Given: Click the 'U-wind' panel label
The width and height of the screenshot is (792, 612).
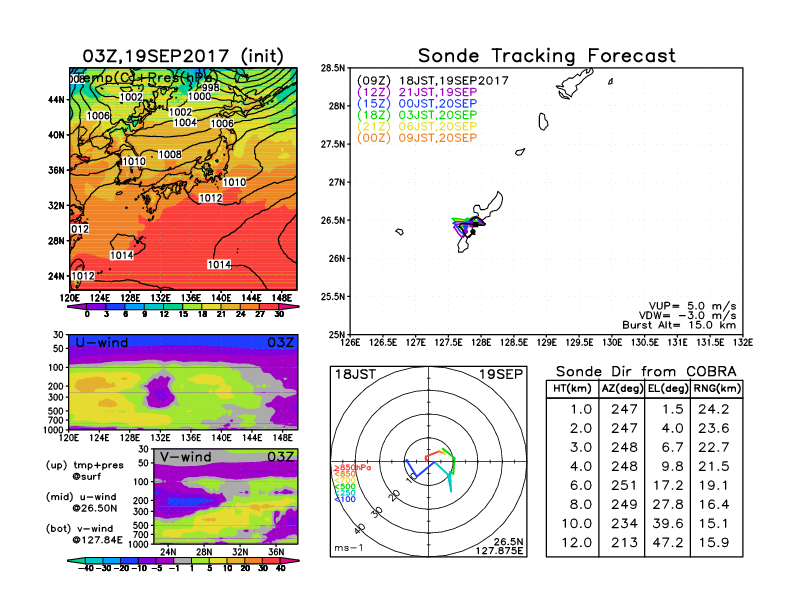Looking at the screenshot, I should coord(102,342).
